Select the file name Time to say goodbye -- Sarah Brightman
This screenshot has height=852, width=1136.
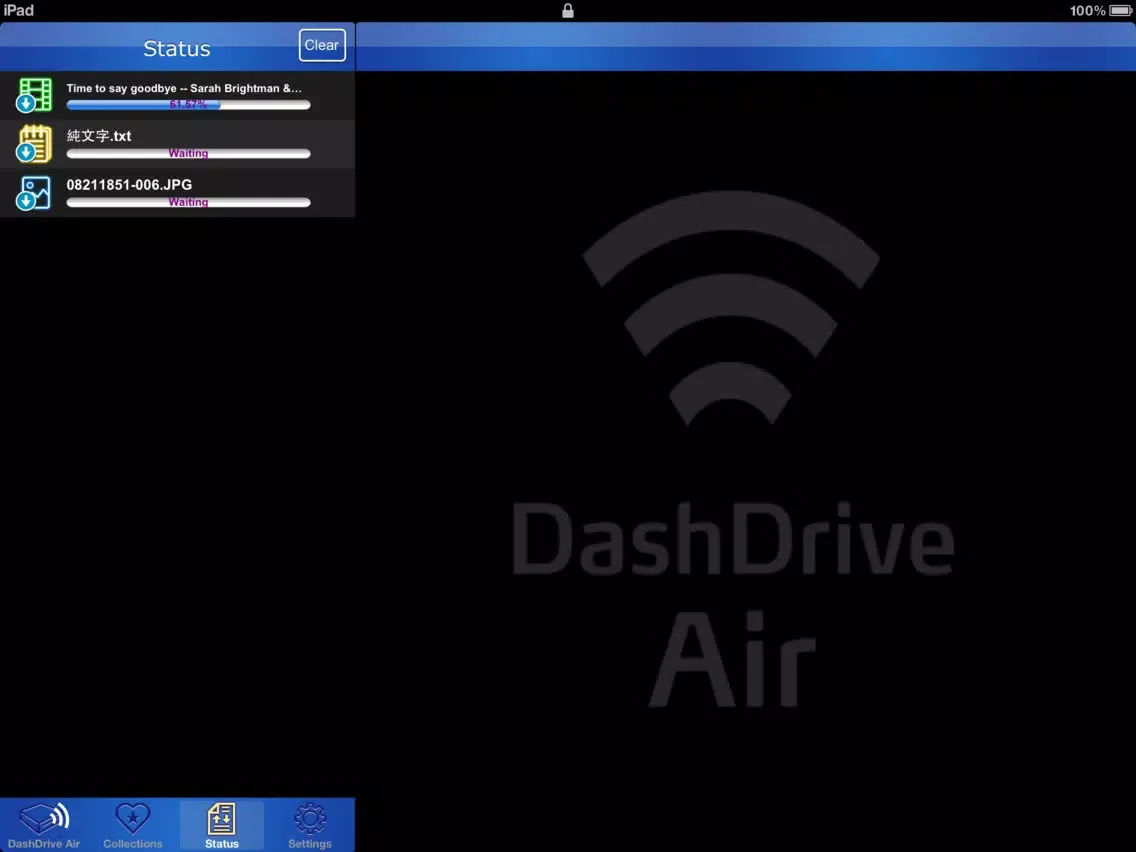(x=184, y=88)
